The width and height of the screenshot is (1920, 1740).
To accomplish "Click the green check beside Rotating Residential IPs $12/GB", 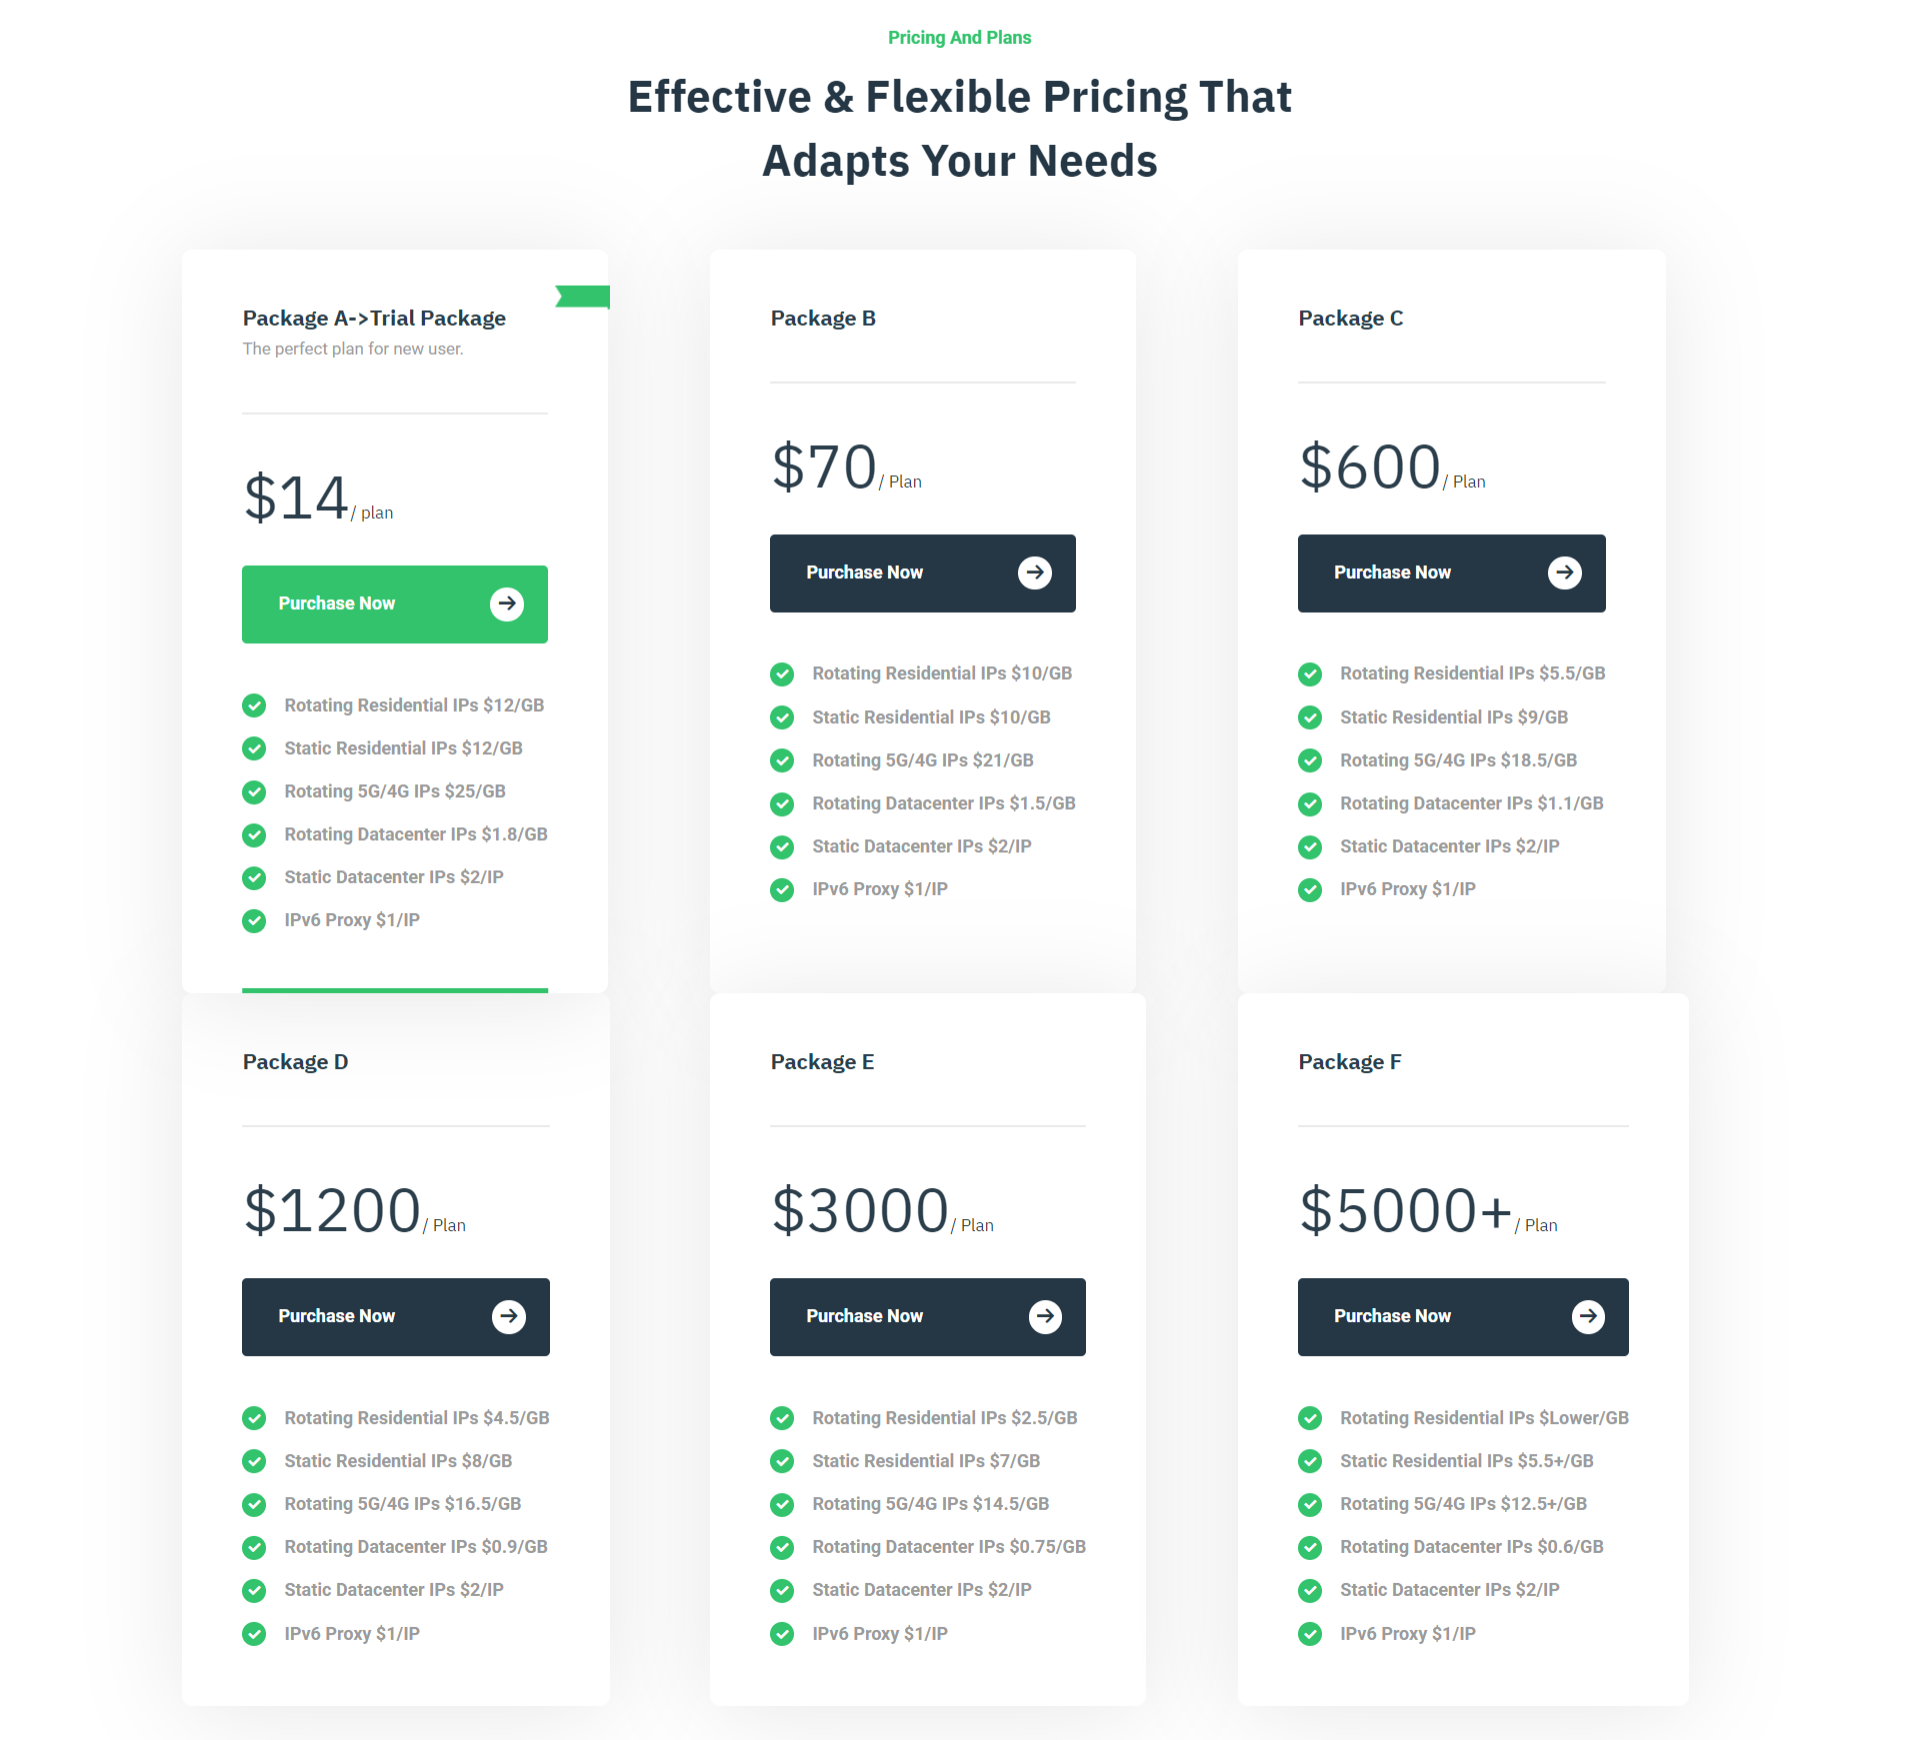I will (x=255, y=706).
